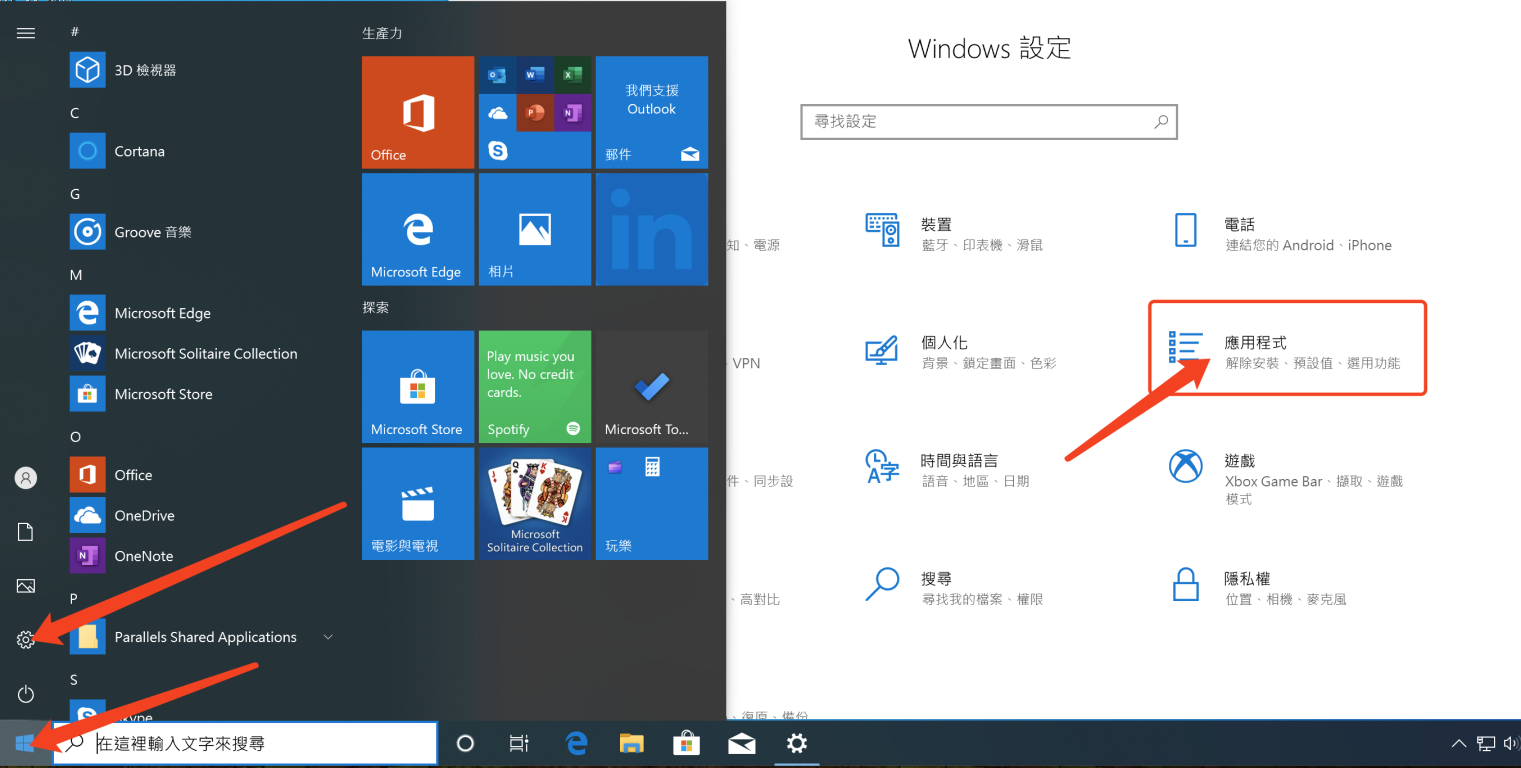Open Microsoft Solitaire Collection tile
Viewport: 1521px width, 768px height.
(x=534, y=503)
